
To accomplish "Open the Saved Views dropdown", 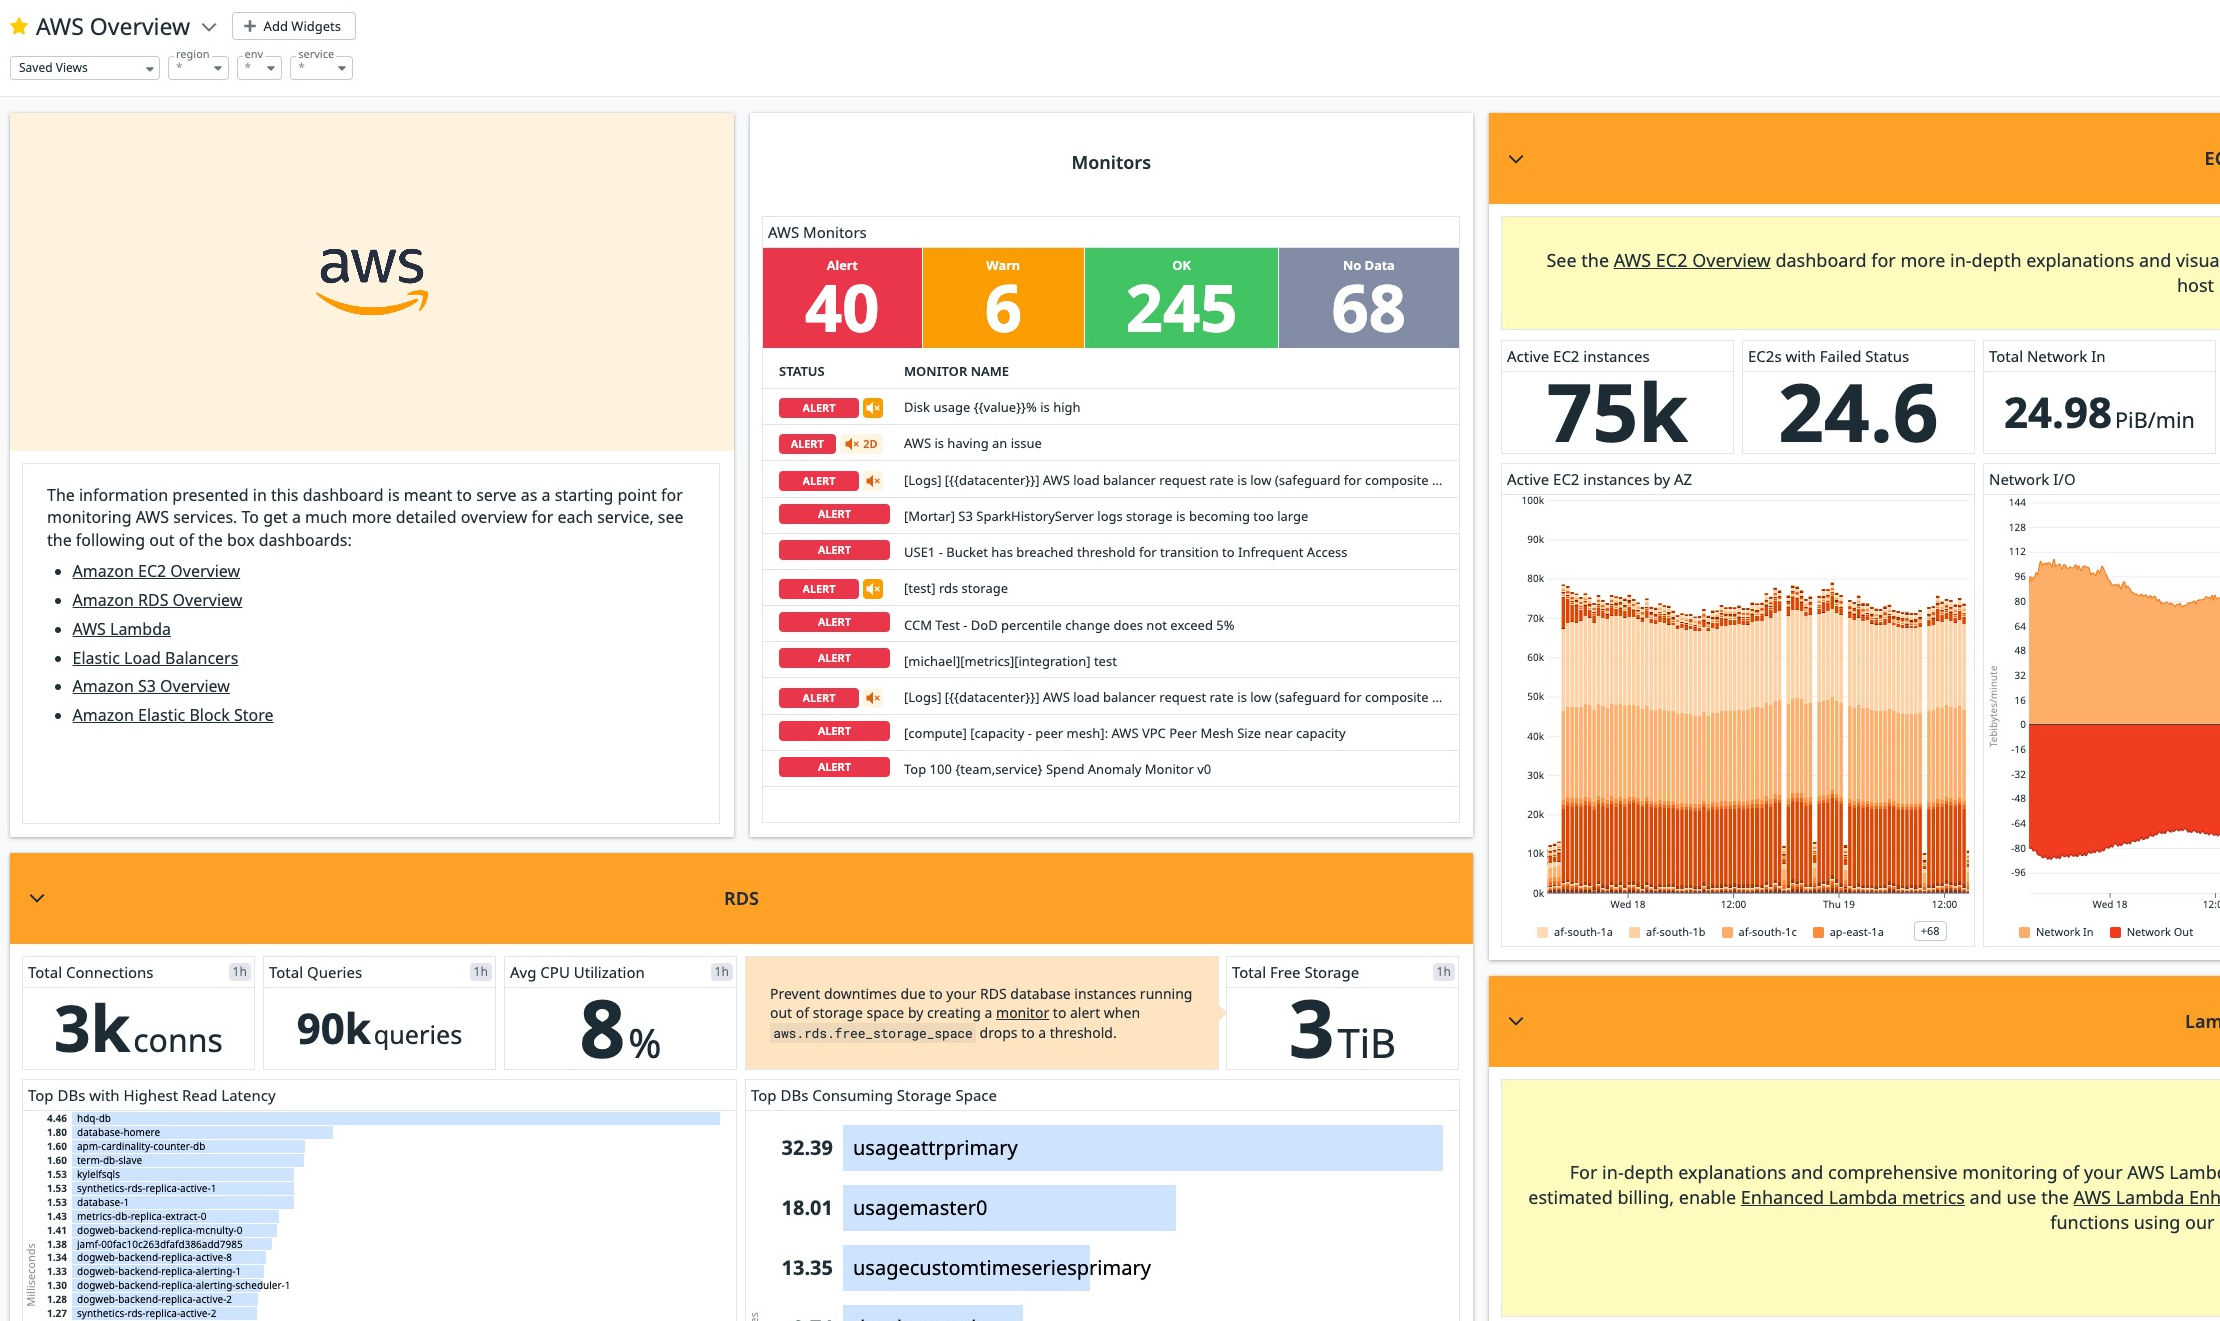I will point(84,67).
